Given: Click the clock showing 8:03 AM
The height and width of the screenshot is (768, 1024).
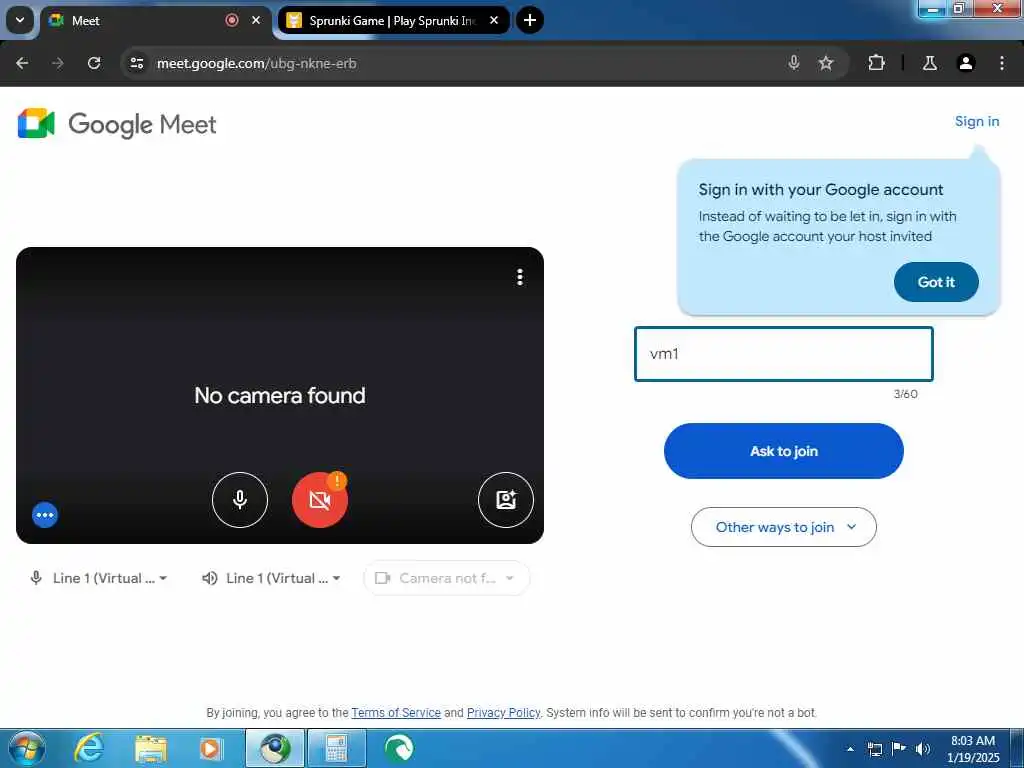Looking at the screenshot, I should tap(972, 749).
